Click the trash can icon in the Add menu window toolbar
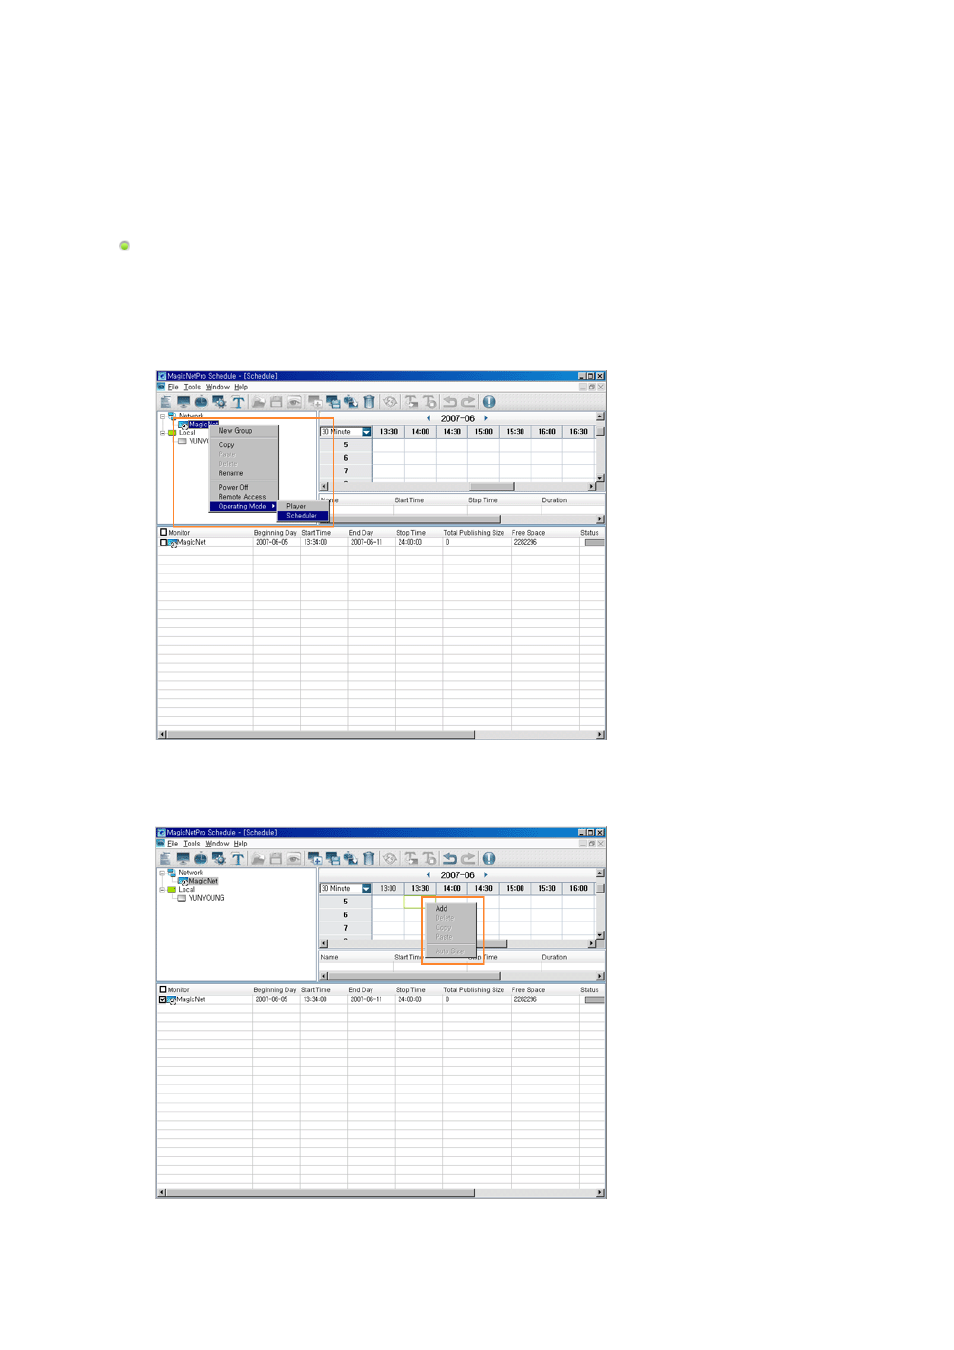 [x=369, y=859]
